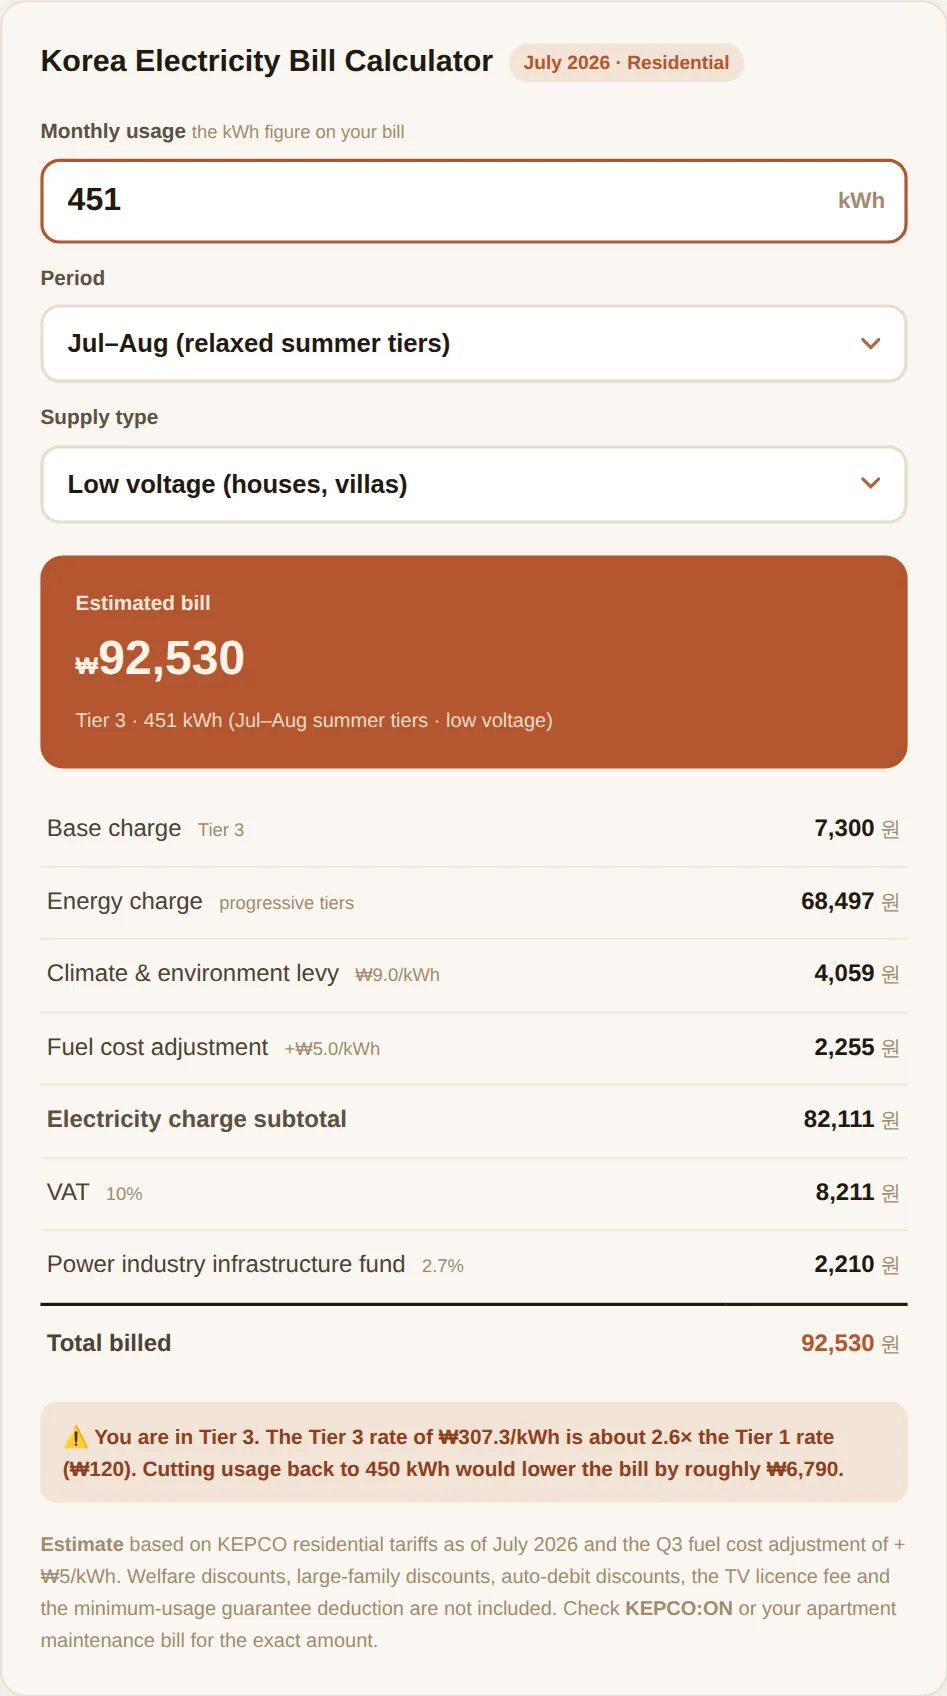Click the Monthly usage field label

(x=113, y=132)
